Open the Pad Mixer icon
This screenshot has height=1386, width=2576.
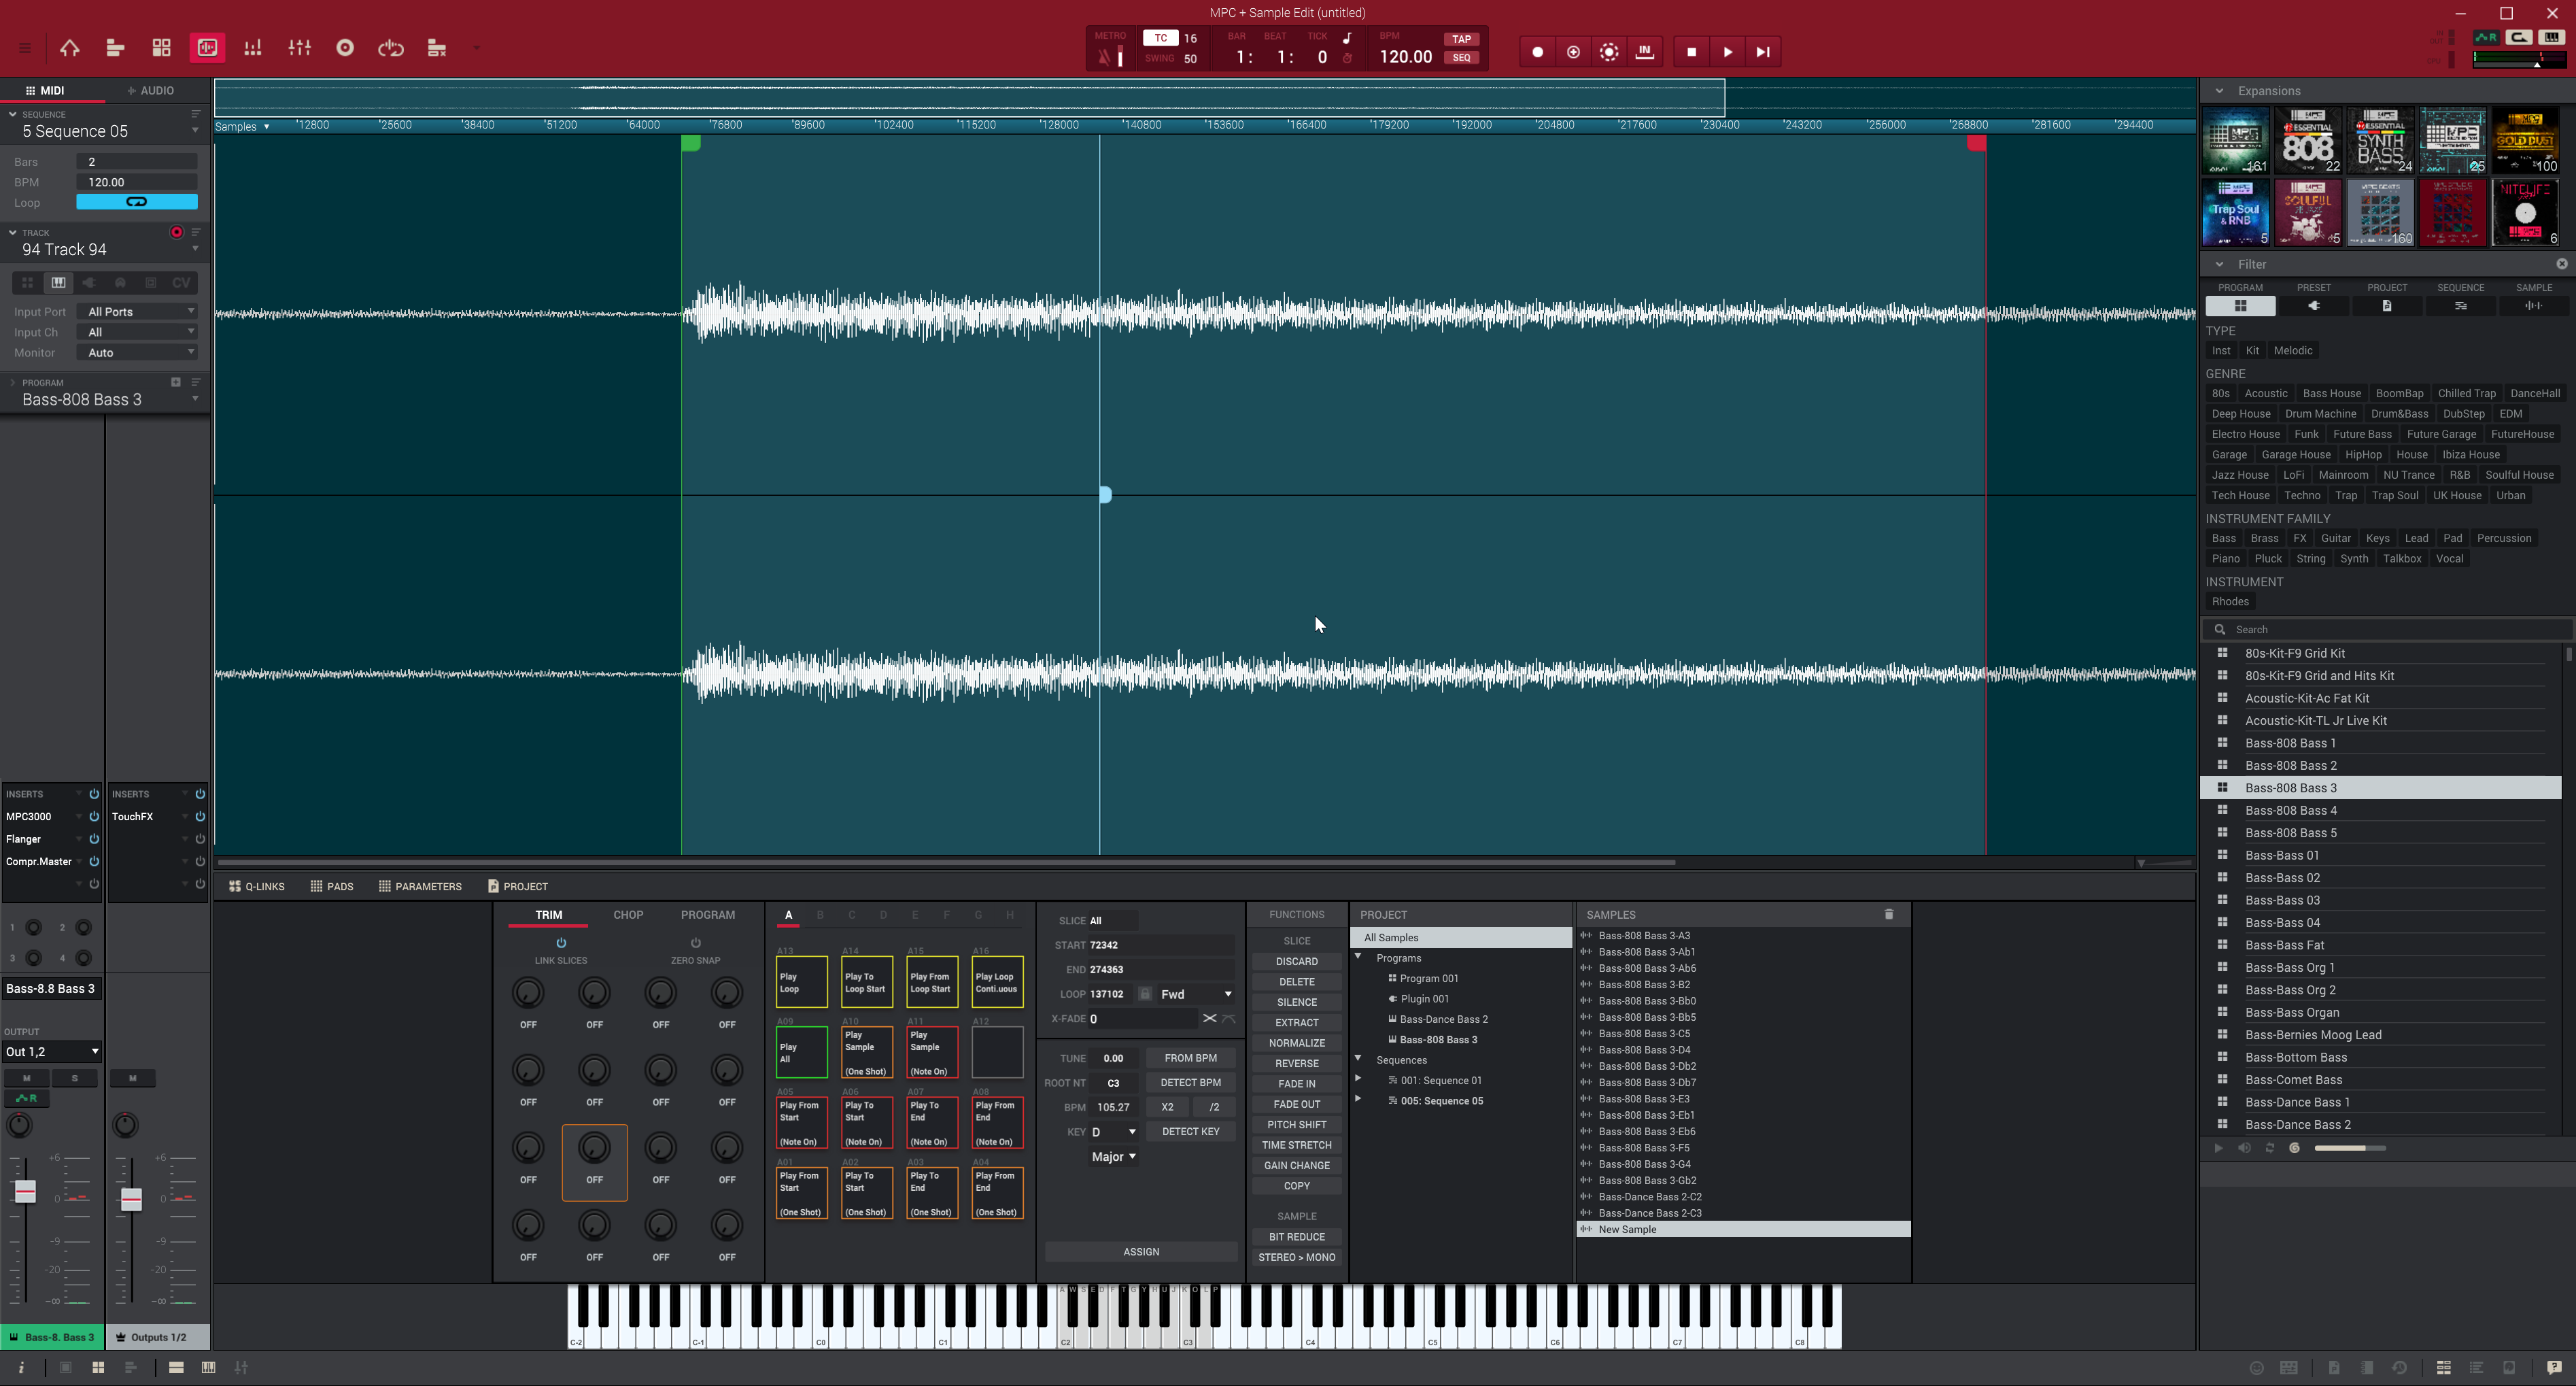253,47
